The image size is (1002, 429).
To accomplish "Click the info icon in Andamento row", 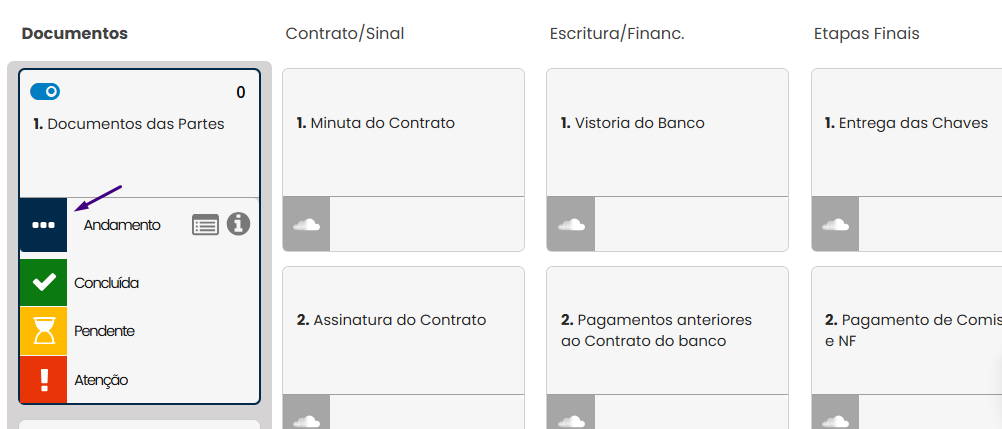I will (x=238, y=224).
